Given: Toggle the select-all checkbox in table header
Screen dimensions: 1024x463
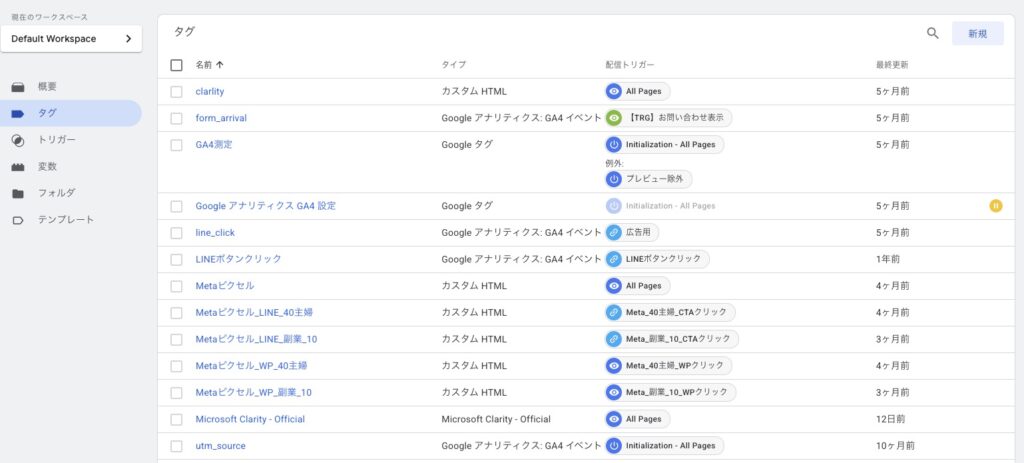Looking at the screenshot, I should click(176, 65).
